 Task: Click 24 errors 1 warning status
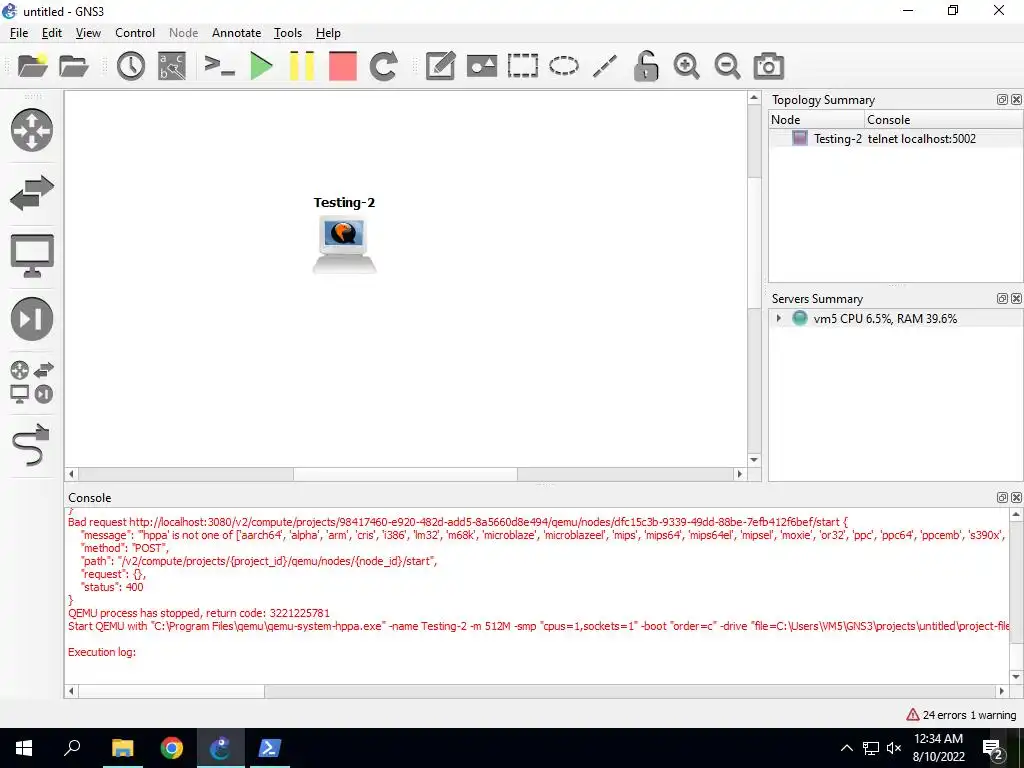(961, 715)
